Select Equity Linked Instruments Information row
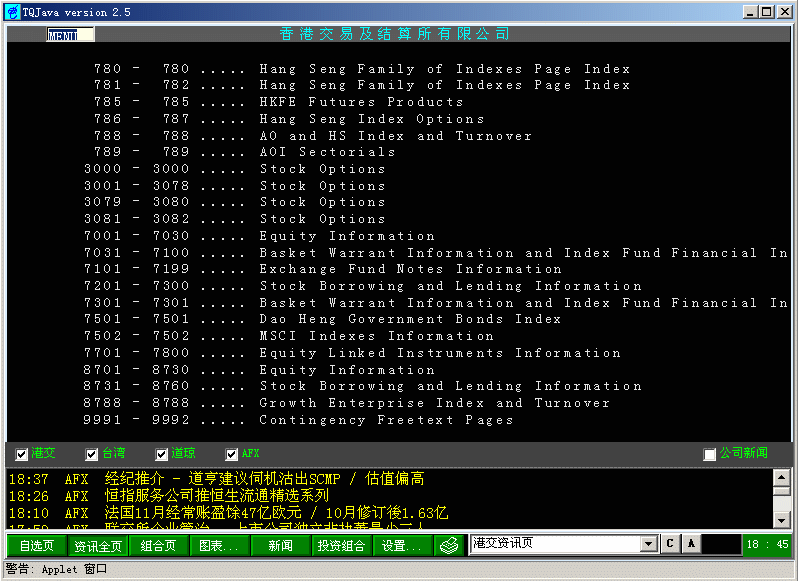Screen dimensions: 798x581 (x=352, y=353)
